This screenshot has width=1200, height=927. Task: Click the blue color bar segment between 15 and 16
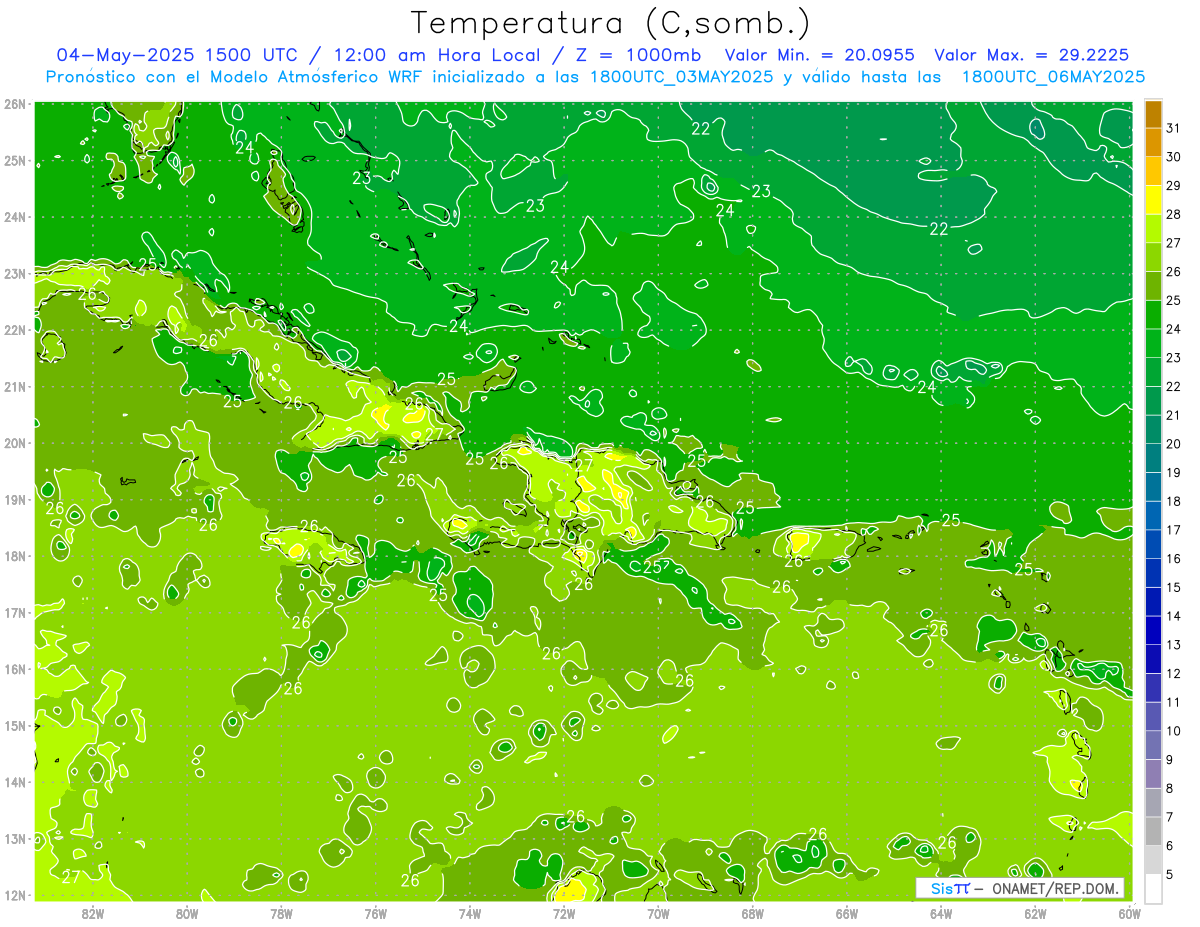coord(1153,573)
